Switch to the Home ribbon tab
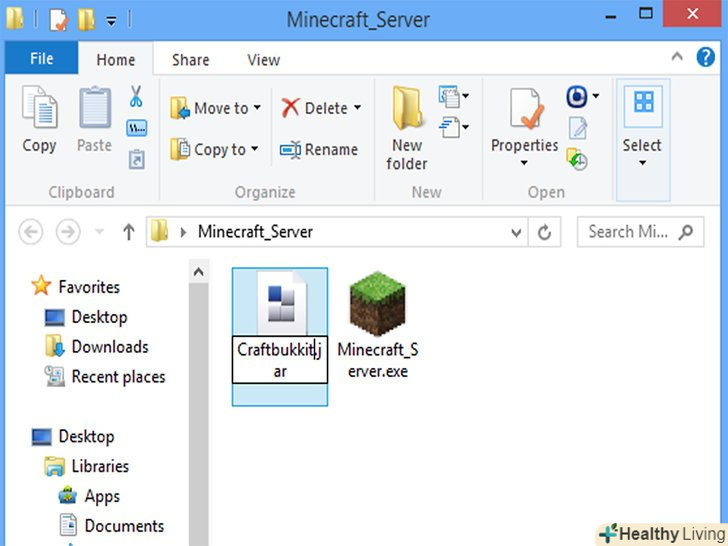The image size is (728, 546). pyautogui.click(x=116, y=59)
